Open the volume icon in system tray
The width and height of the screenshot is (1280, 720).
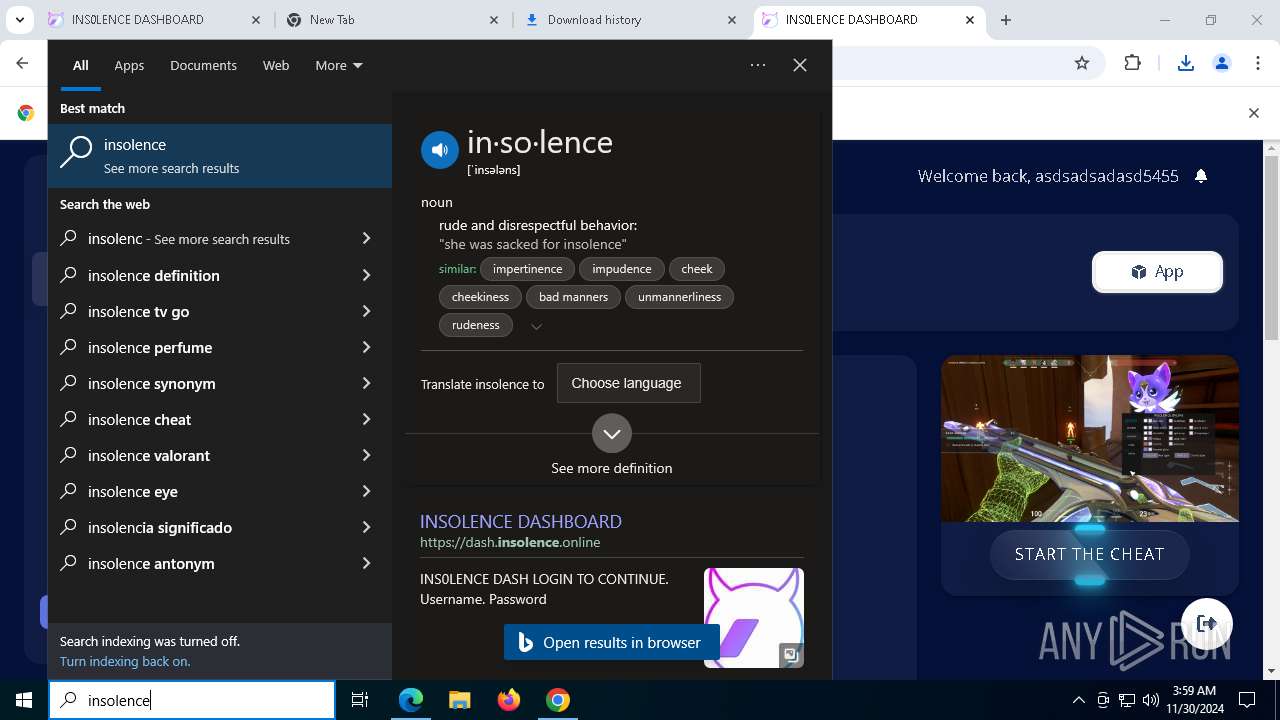click(x=1151, y=700)
